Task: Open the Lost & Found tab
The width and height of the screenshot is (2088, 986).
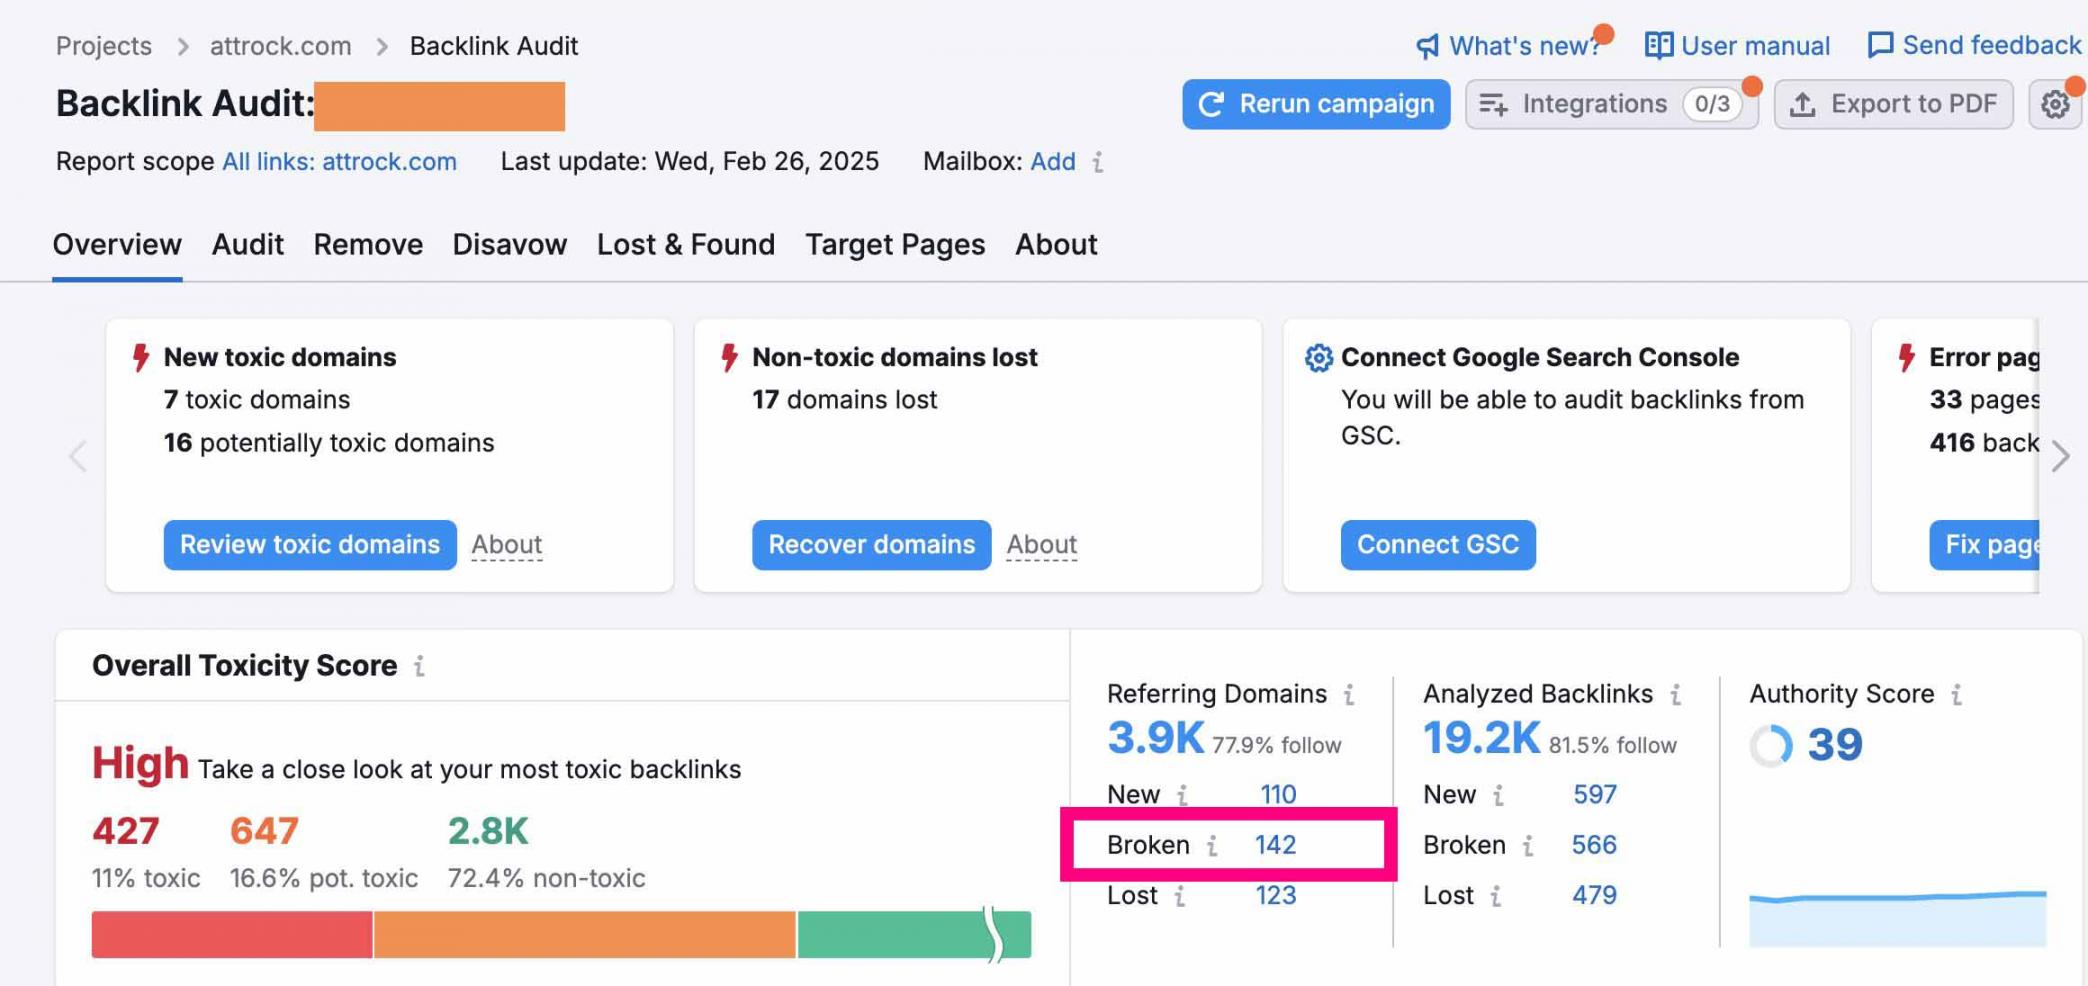Action: (x=685, y=245)
